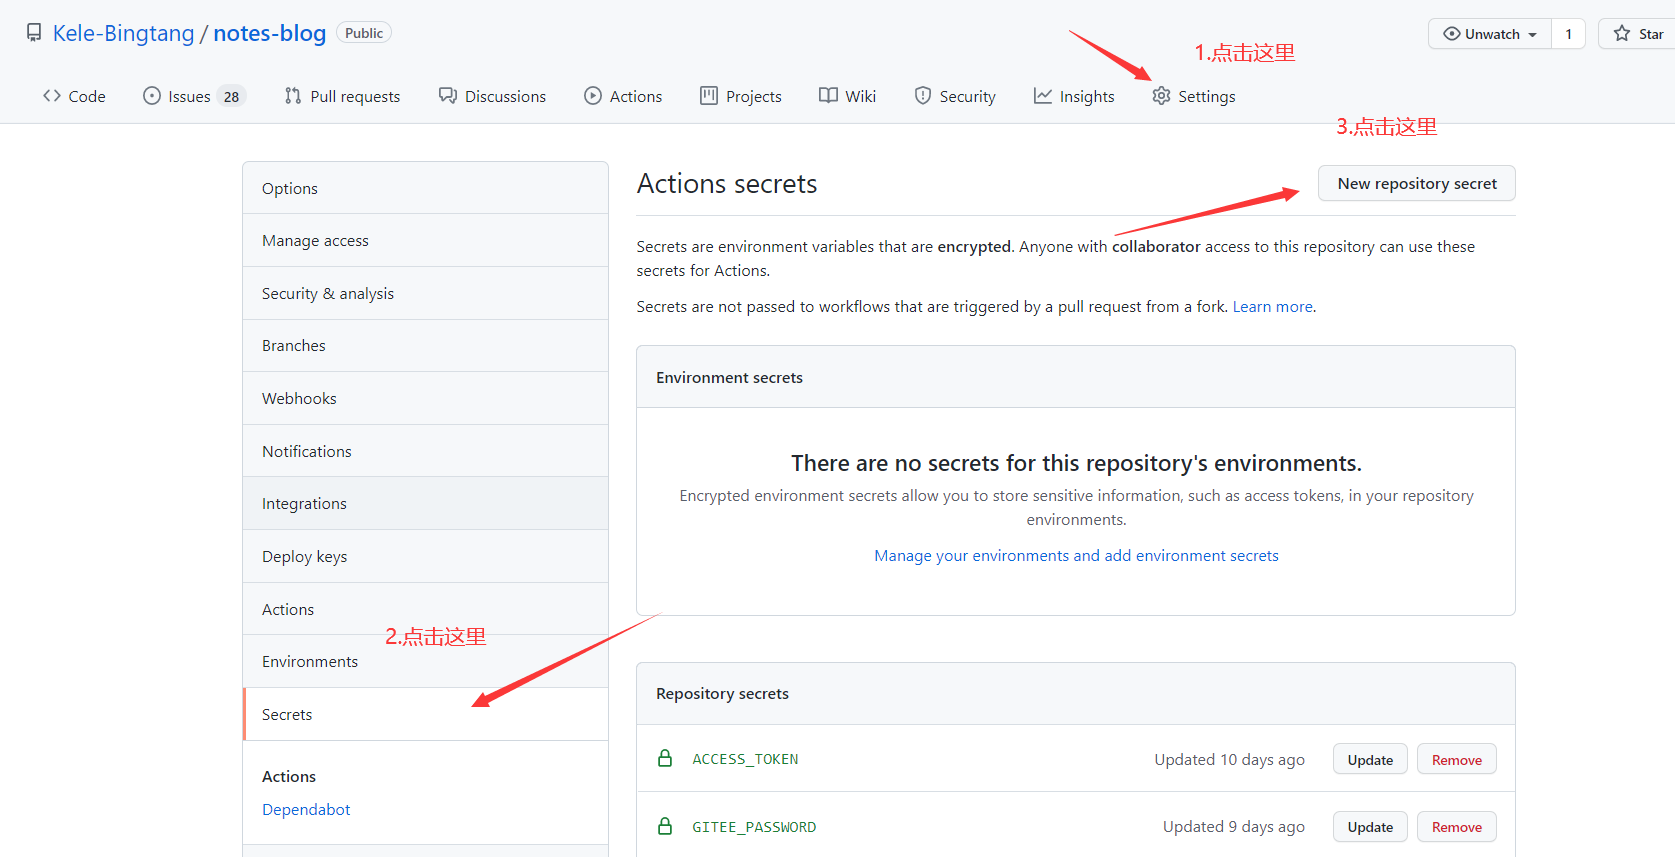Click the Issues circle icon
Image resolution: width=1675 pixels, height=857 pixels.
(x=152, y=96)
